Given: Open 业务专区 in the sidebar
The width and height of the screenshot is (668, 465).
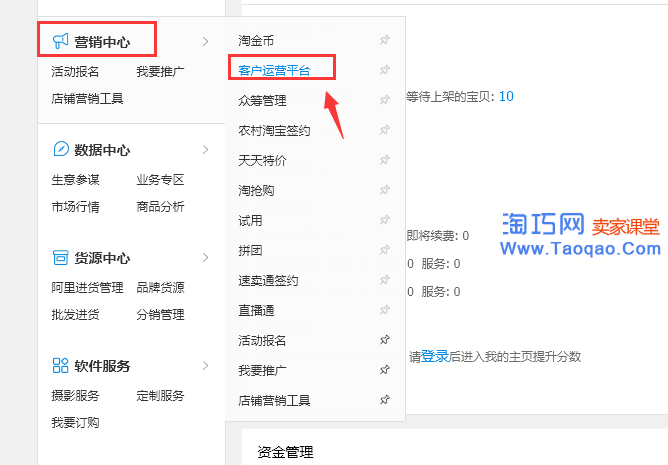Looking at the screenshot, I should pyautogui.click(x=160, y=179).
